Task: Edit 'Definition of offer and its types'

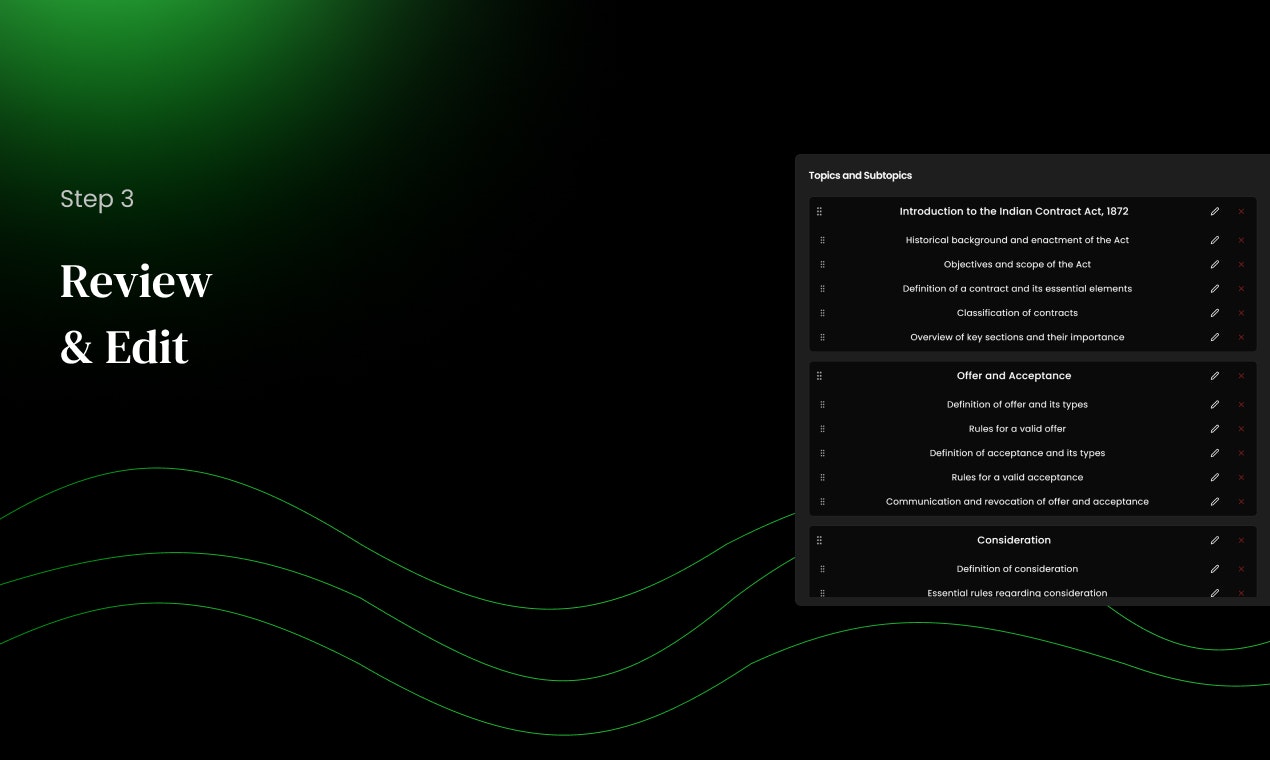Action: tap(1215, 405)
